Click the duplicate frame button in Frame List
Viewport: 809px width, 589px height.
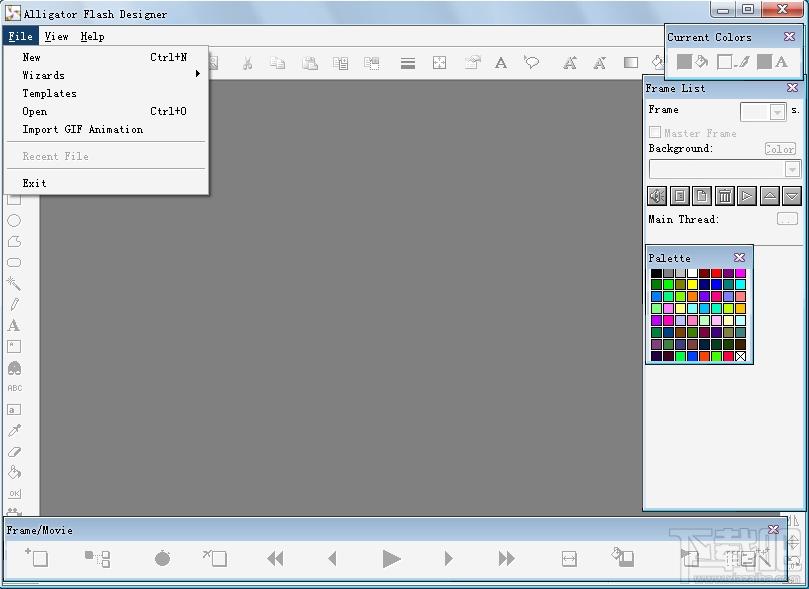(702, 196)
